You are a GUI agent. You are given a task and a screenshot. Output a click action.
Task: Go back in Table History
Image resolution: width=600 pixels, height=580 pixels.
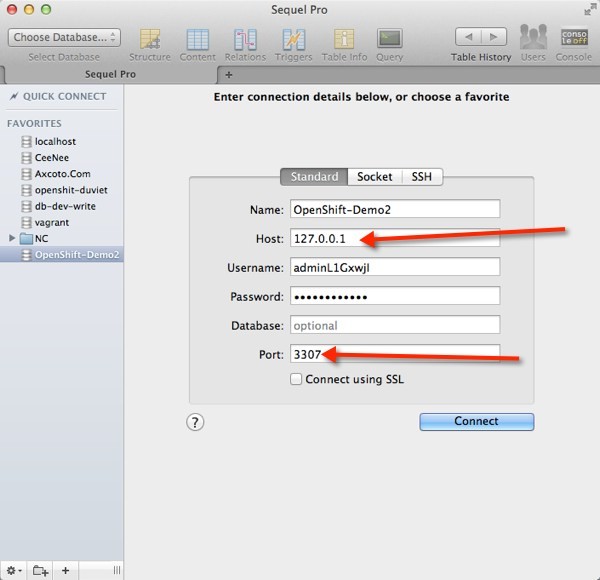468,37
